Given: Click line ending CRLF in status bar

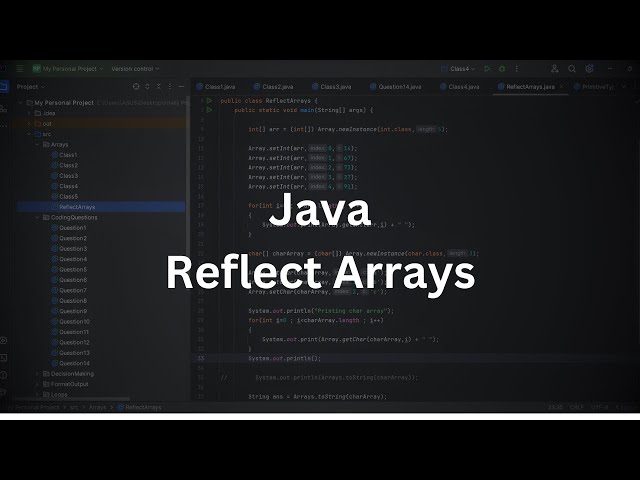Looking at the screenshot, I should click(x=577, y=407).
